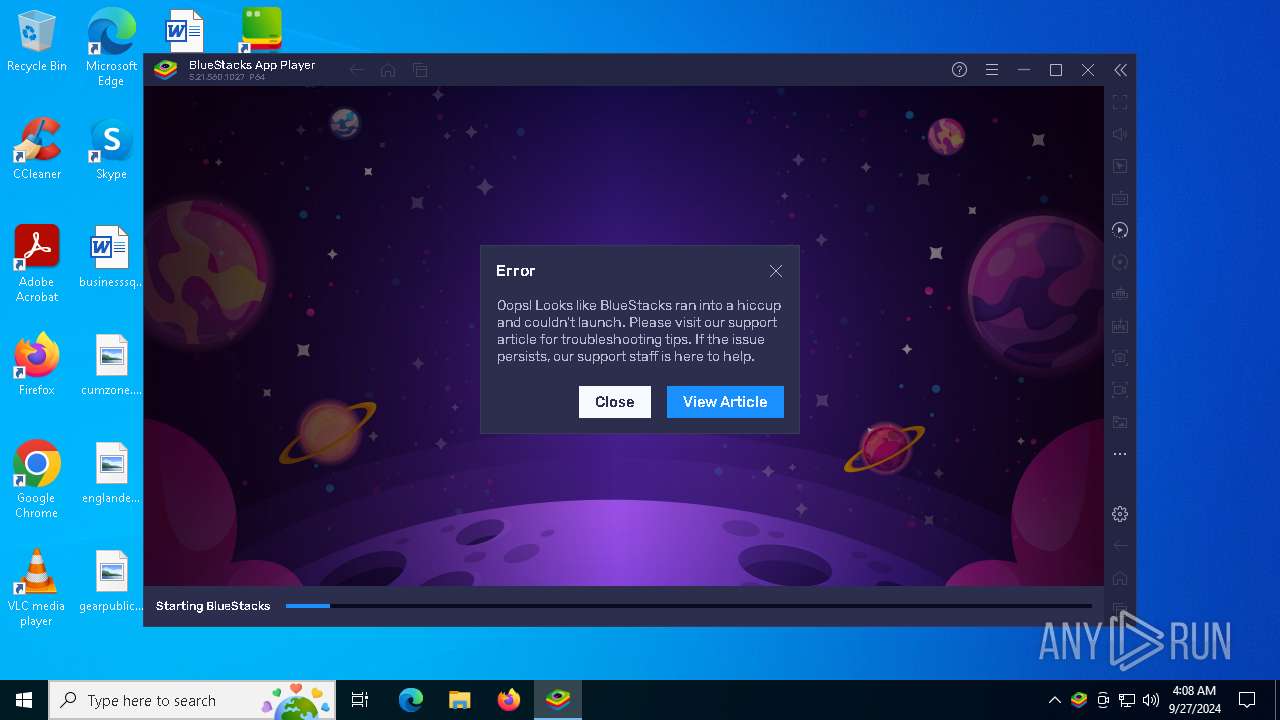
Task: Take a screenshot with sidebar capture icon
Action: (1120, 358)
